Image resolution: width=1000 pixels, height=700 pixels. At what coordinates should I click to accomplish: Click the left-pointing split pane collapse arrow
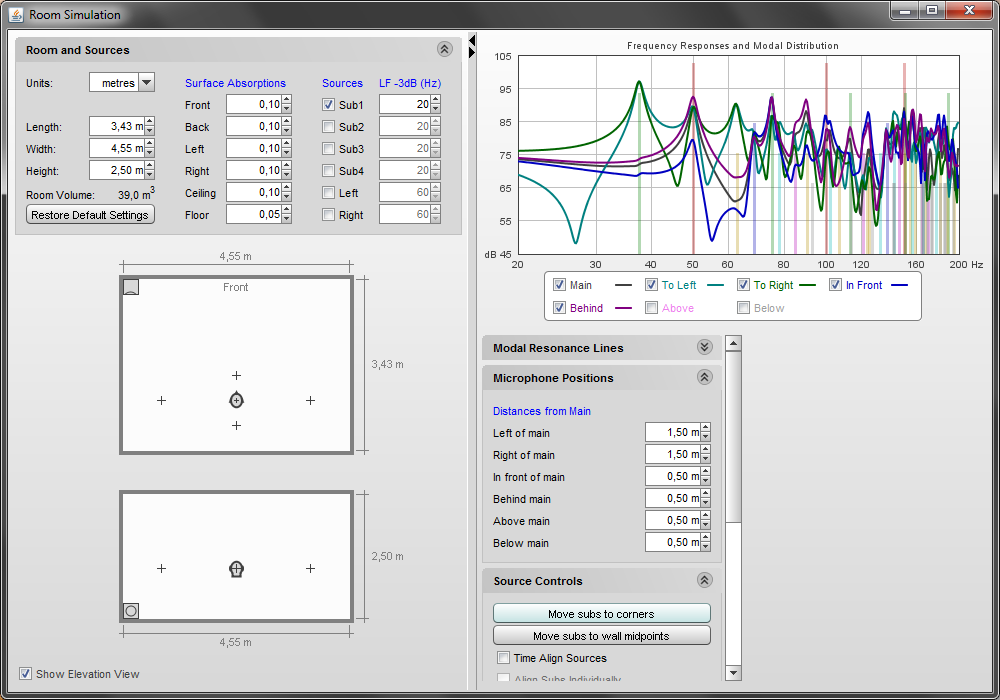coord(472,40)
